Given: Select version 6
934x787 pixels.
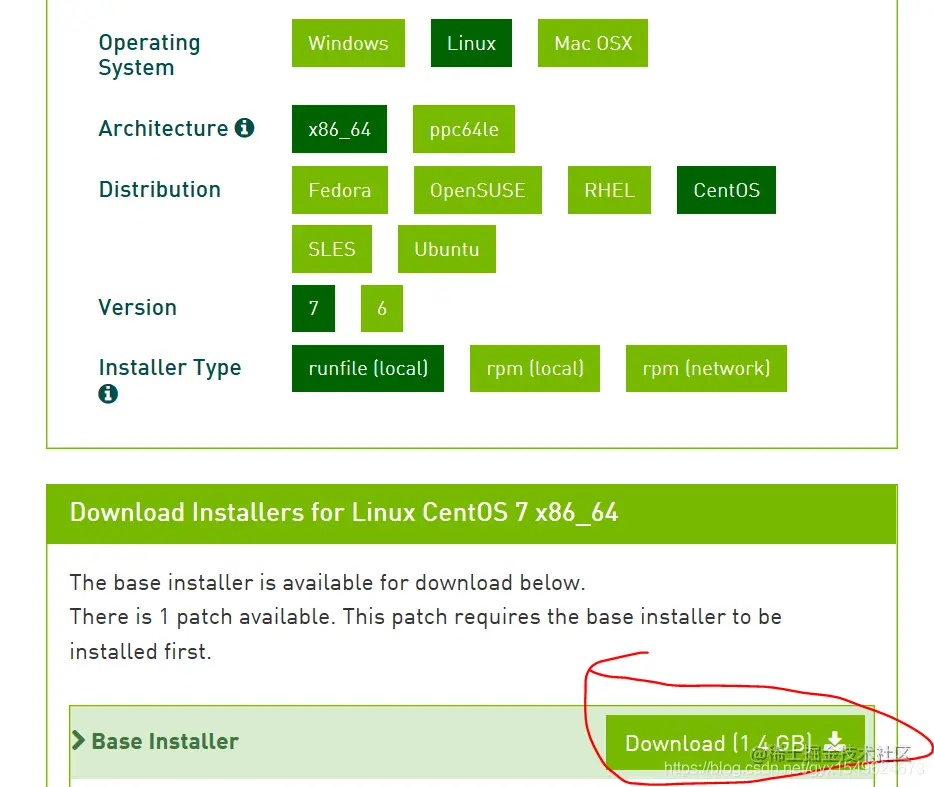Looking at the screenshot, I should (382, 308).
